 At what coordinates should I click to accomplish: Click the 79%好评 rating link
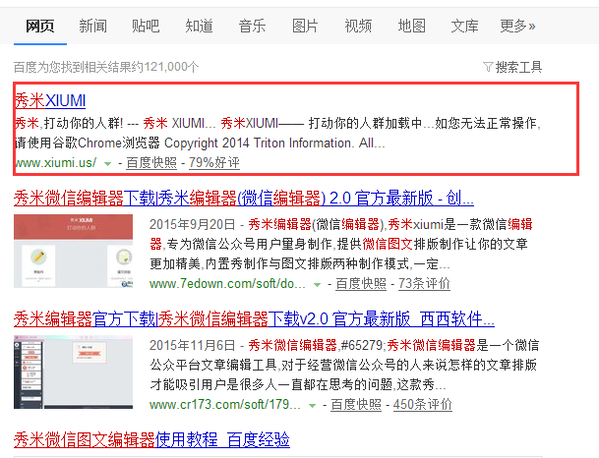(214, 163)
